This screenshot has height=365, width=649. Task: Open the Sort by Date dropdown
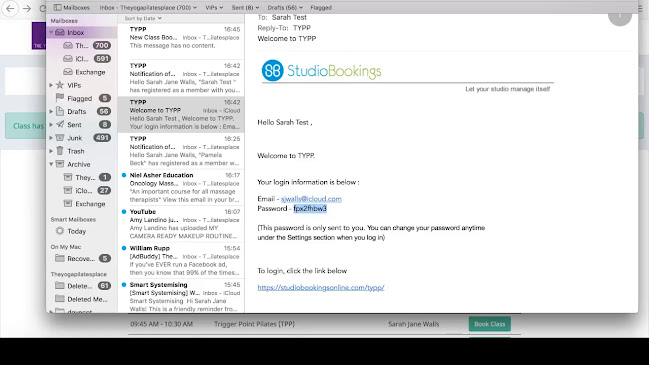tap(143, 19)
